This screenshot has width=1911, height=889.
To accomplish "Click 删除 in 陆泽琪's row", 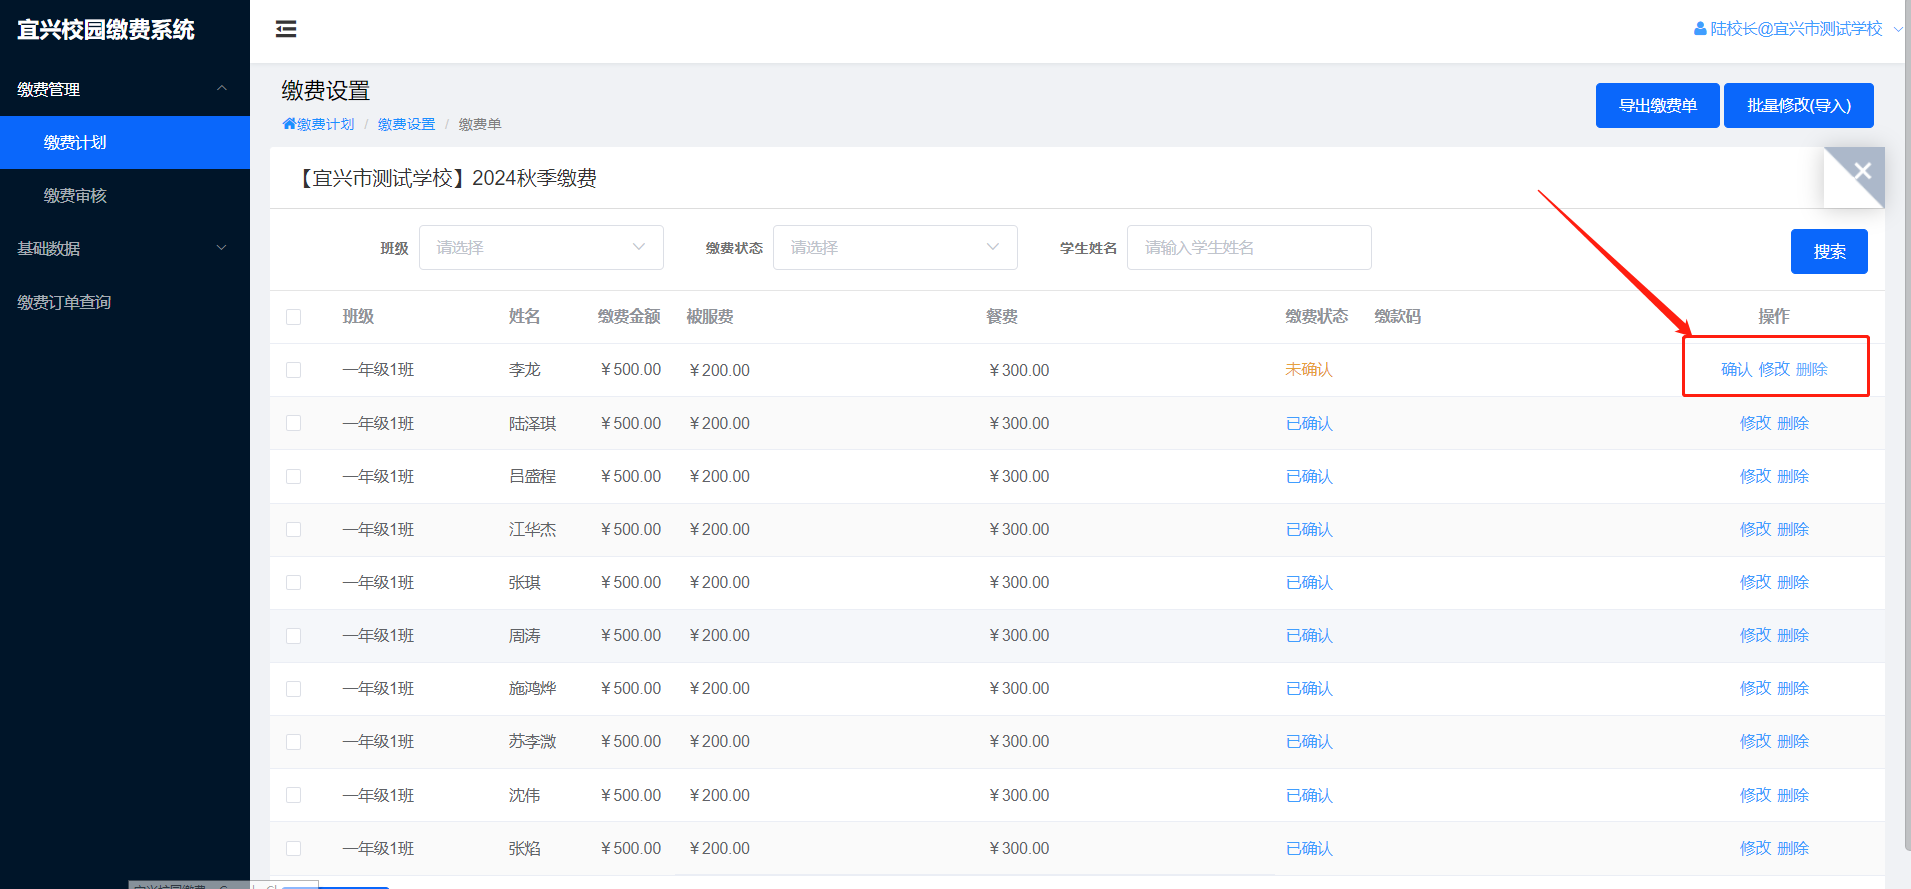I will (1793, 423).
